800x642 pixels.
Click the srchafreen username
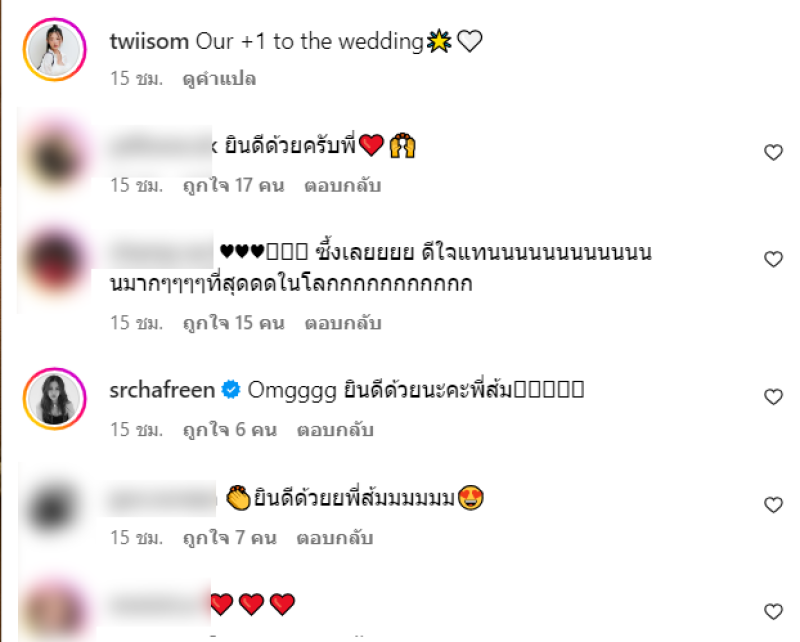click(162, 390)
